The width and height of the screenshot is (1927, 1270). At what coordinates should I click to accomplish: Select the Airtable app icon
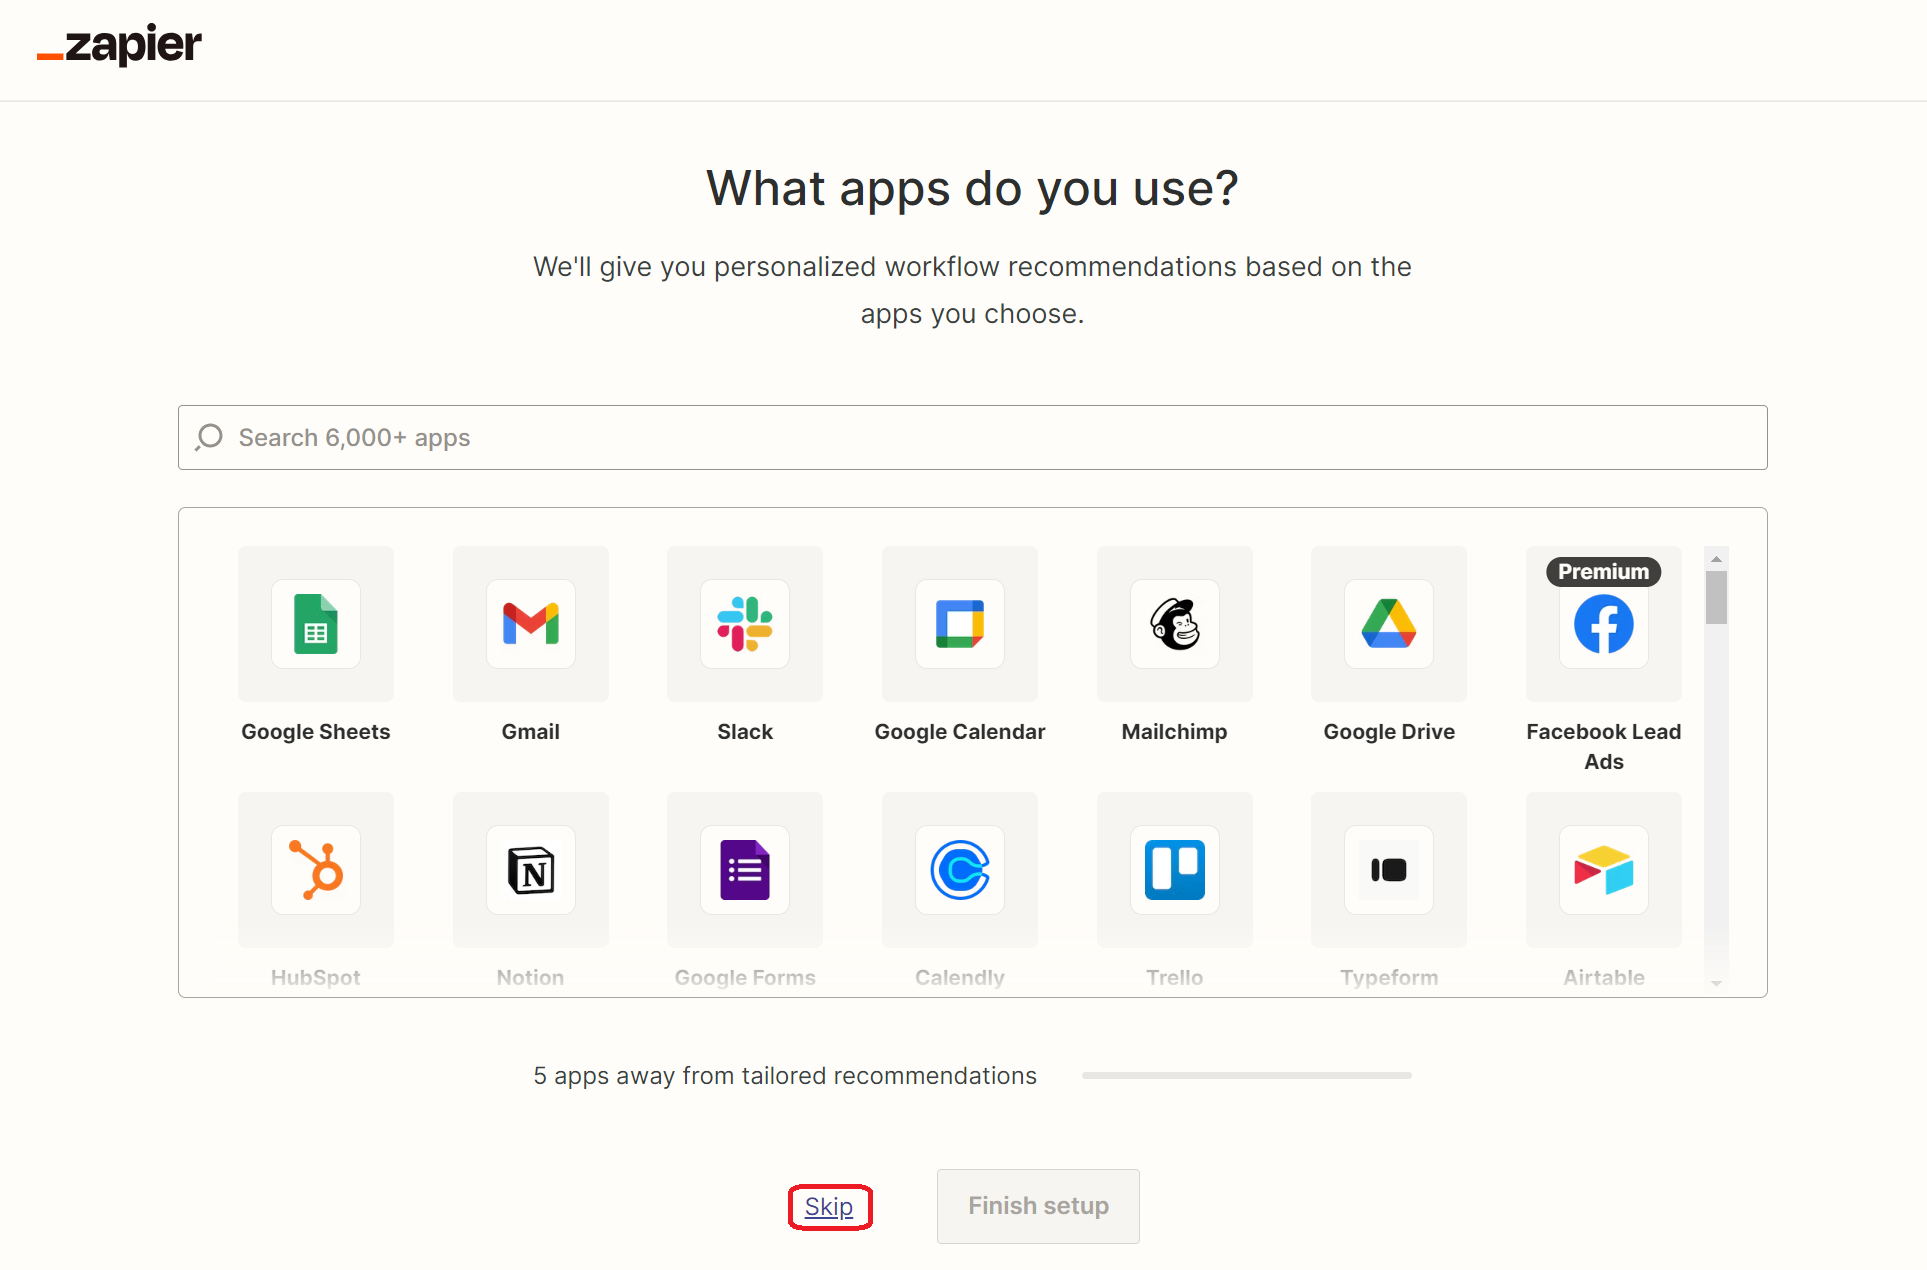click(1604, 870)
